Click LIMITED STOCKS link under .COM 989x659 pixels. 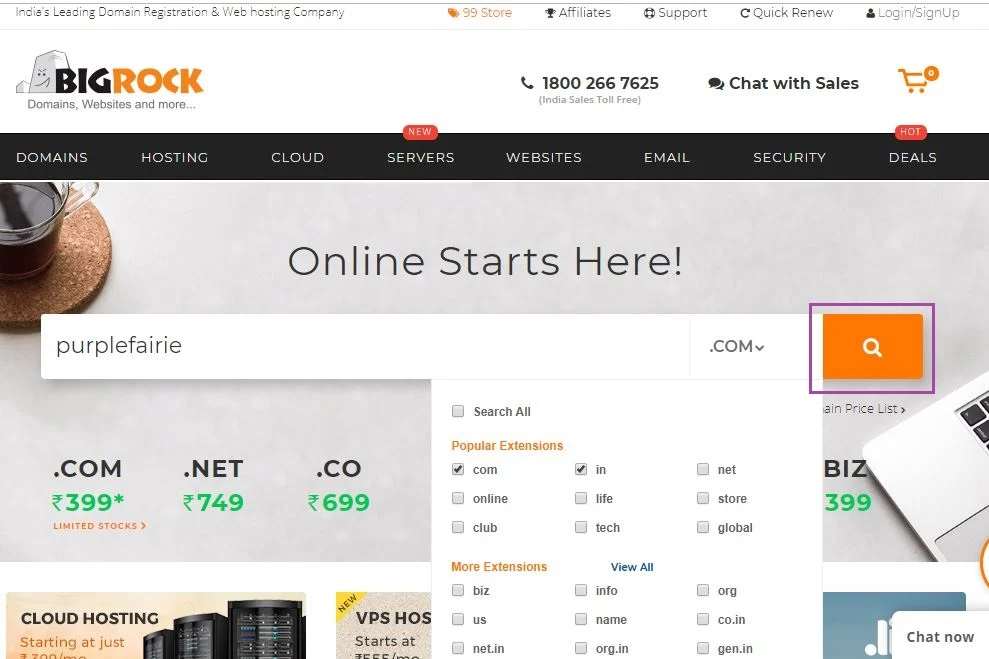[x=99, y=525]
